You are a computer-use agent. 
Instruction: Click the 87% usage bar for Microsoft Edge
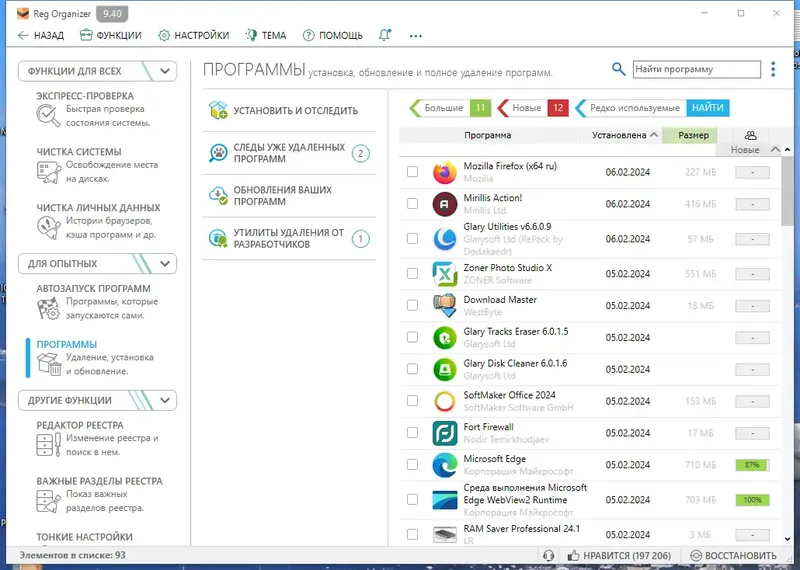click(752, 465)
